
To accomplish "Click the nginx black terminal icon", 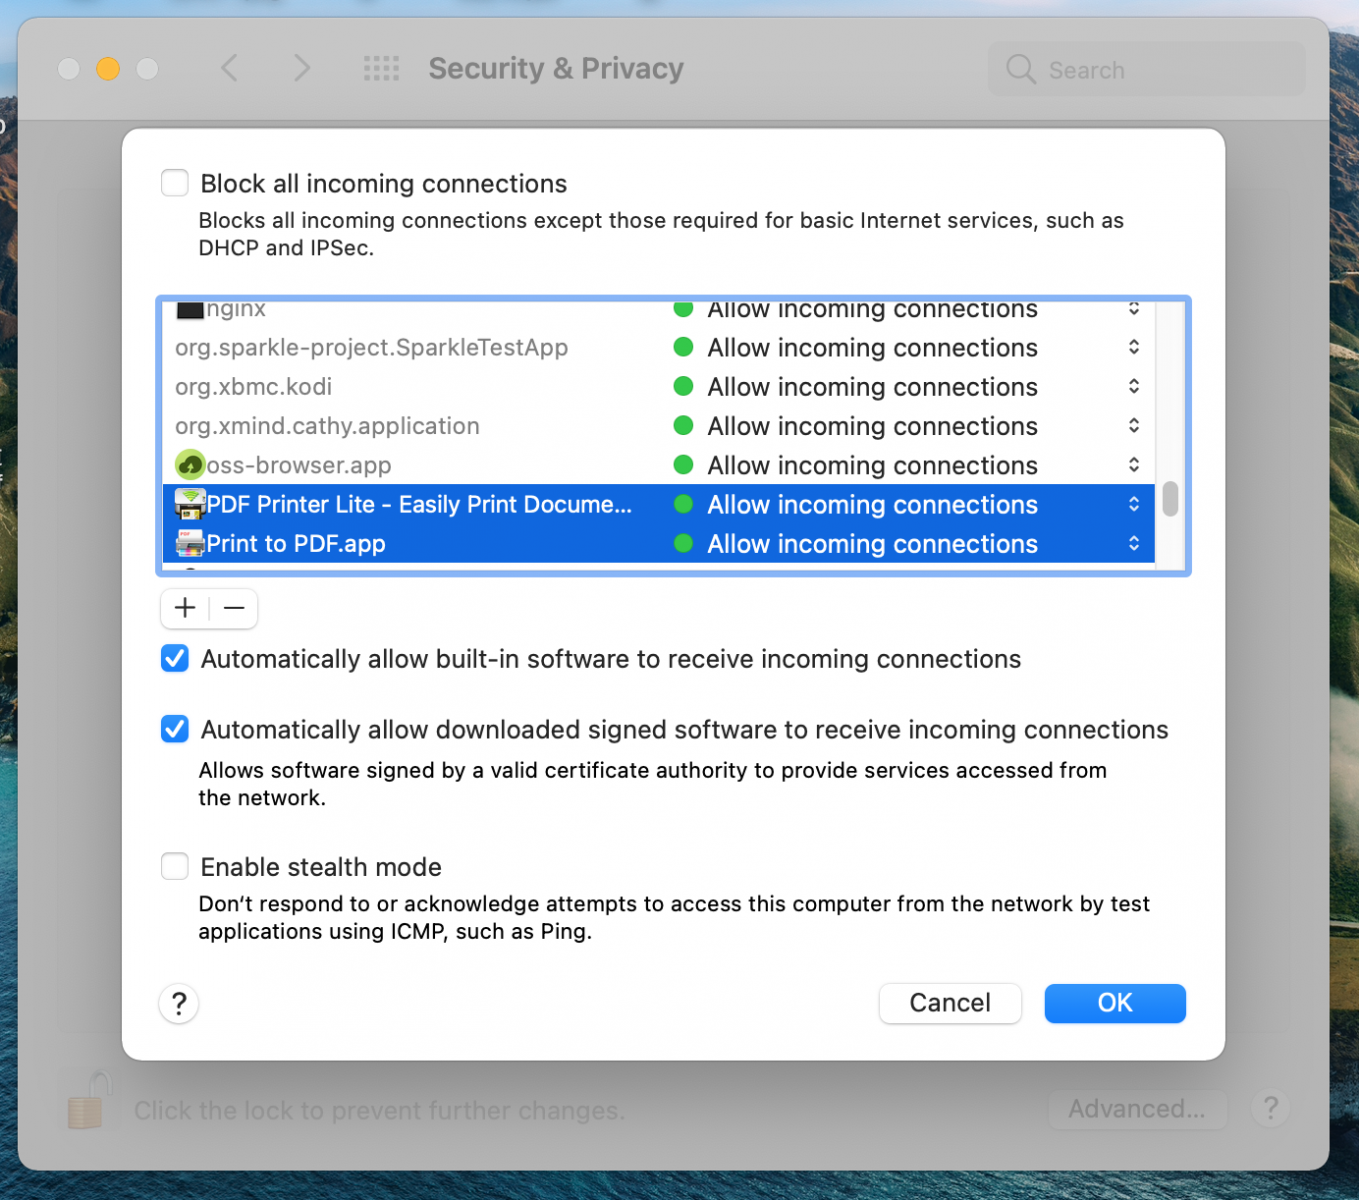I will [x=190, y=310].
